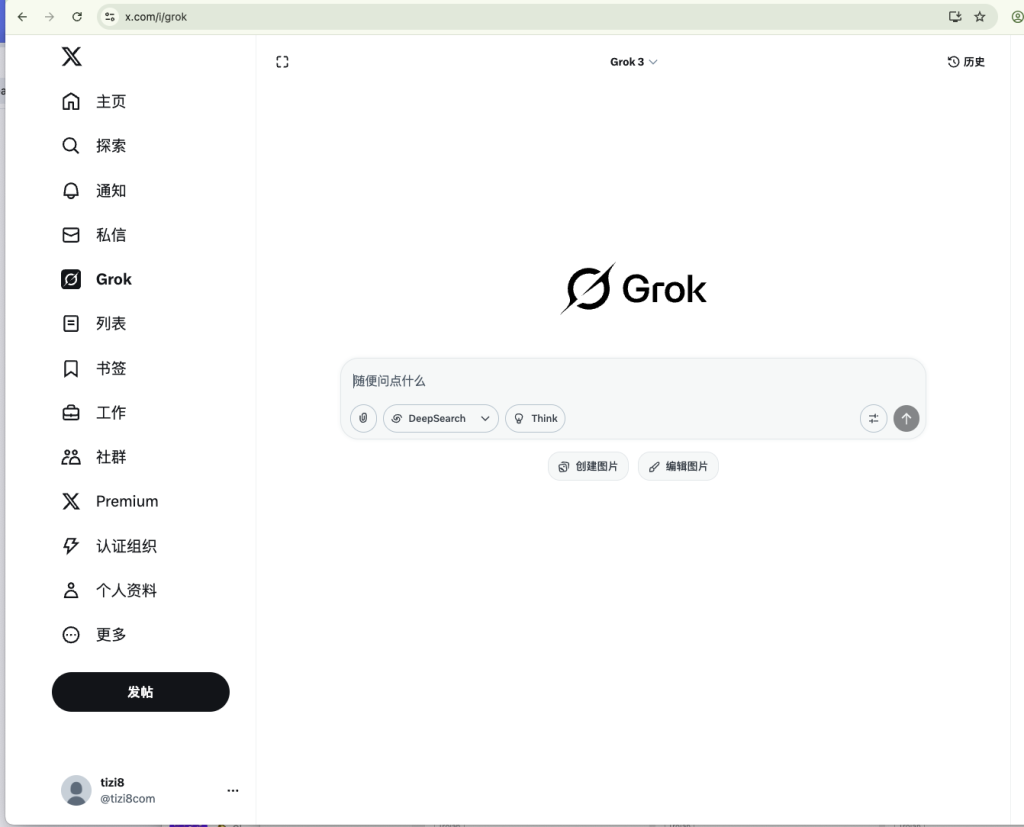Expand the DeepSearch dropdown arrow
The height and width of the screenshot is (827, 1024).
485,419
